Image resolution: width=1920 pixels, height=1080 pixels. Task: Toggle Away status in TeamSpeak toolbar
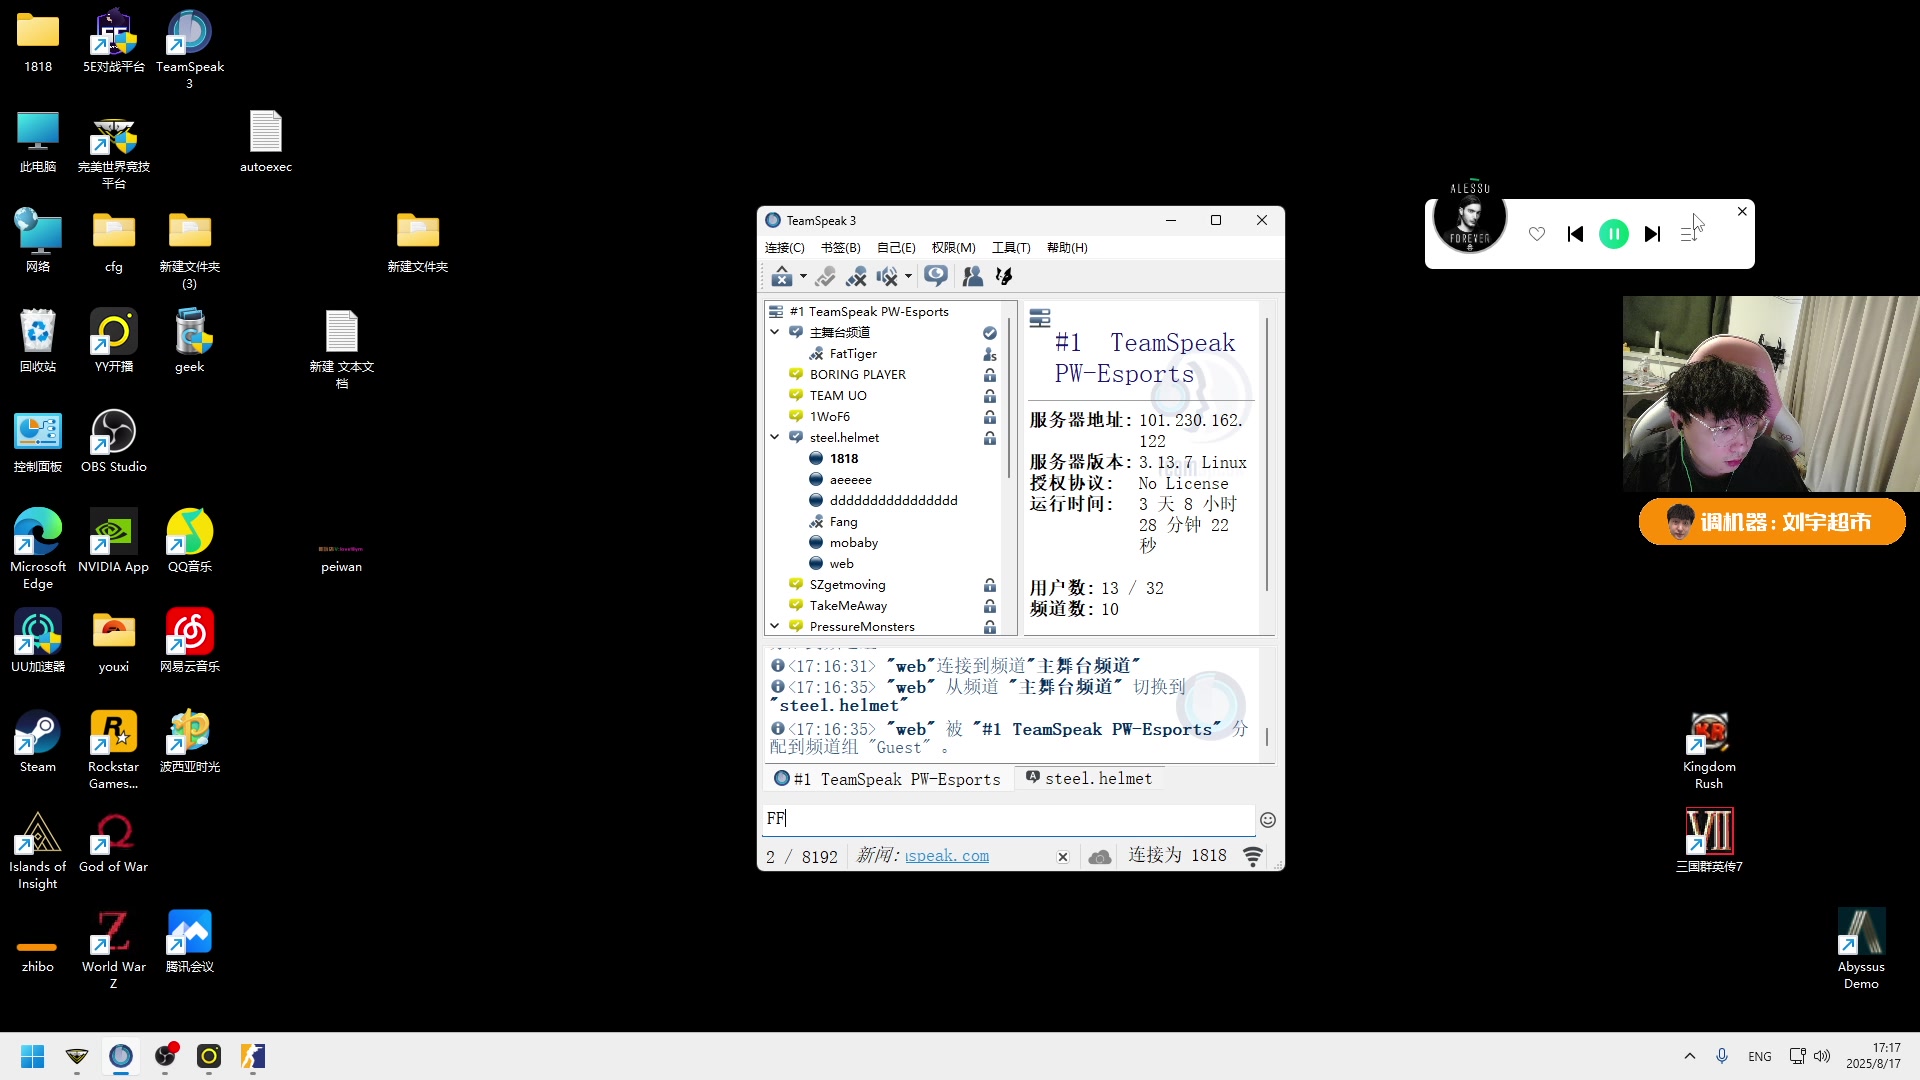click(782, 276)
